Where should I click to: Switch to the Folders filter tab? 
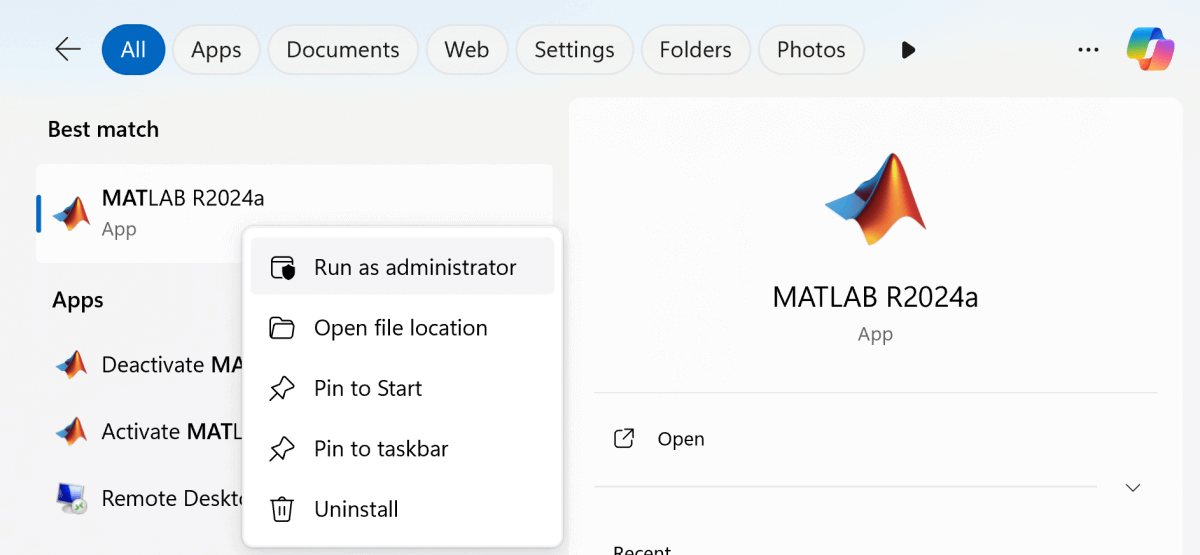696,49
